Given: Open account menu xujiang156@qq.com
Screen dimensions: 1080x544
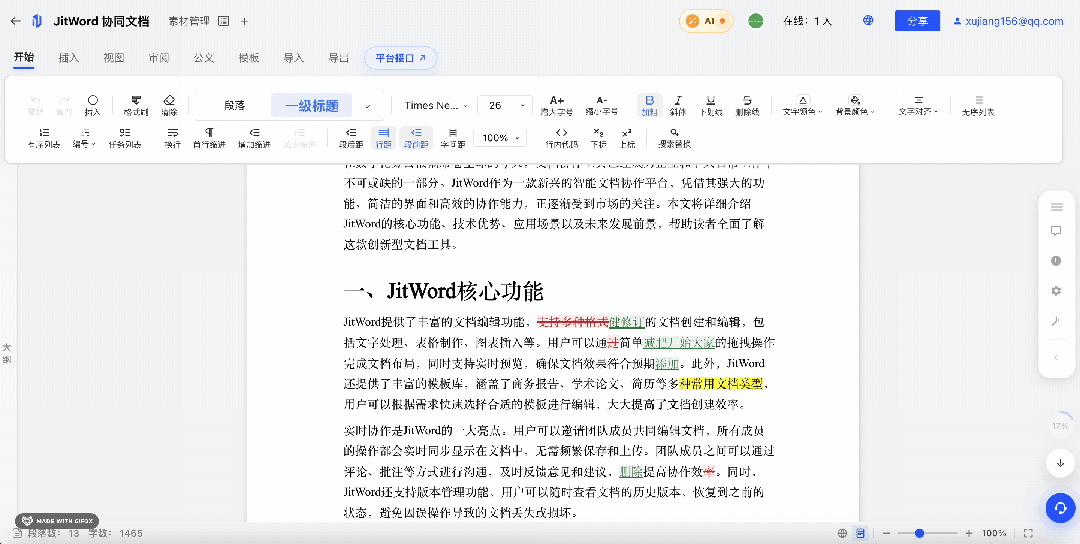Looking at the screenshot, I should pyautogui.click(x=1008, y=21).
